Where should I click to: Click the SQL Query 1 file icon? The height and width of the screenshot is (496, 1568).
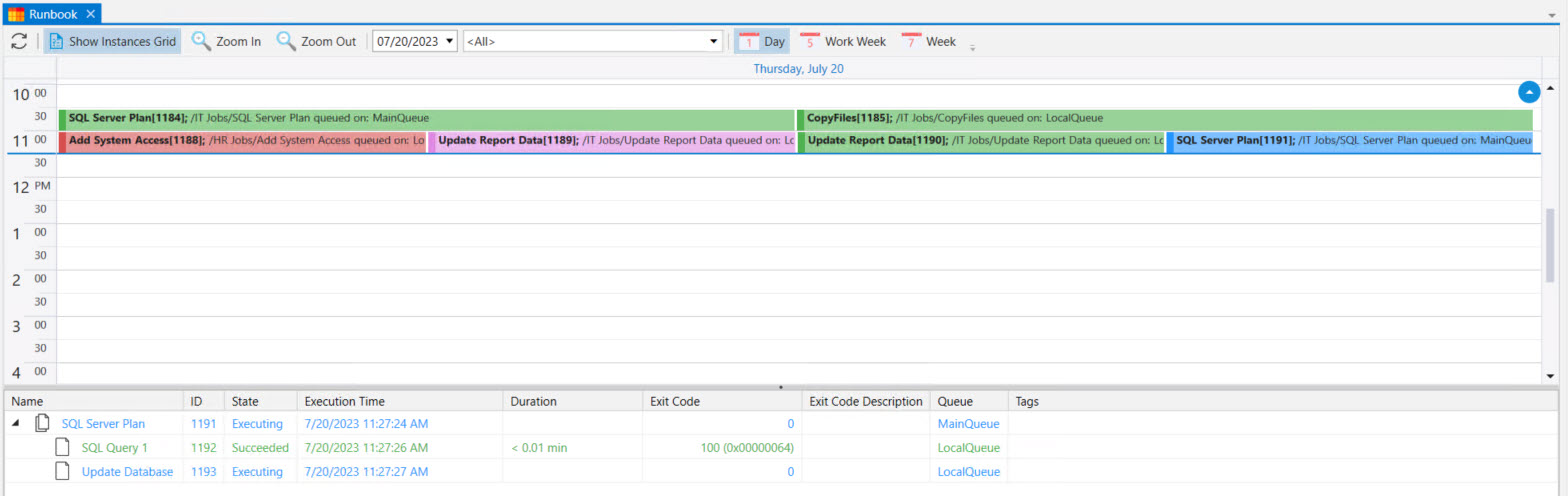pyautogui.click(x=63, y=448)
